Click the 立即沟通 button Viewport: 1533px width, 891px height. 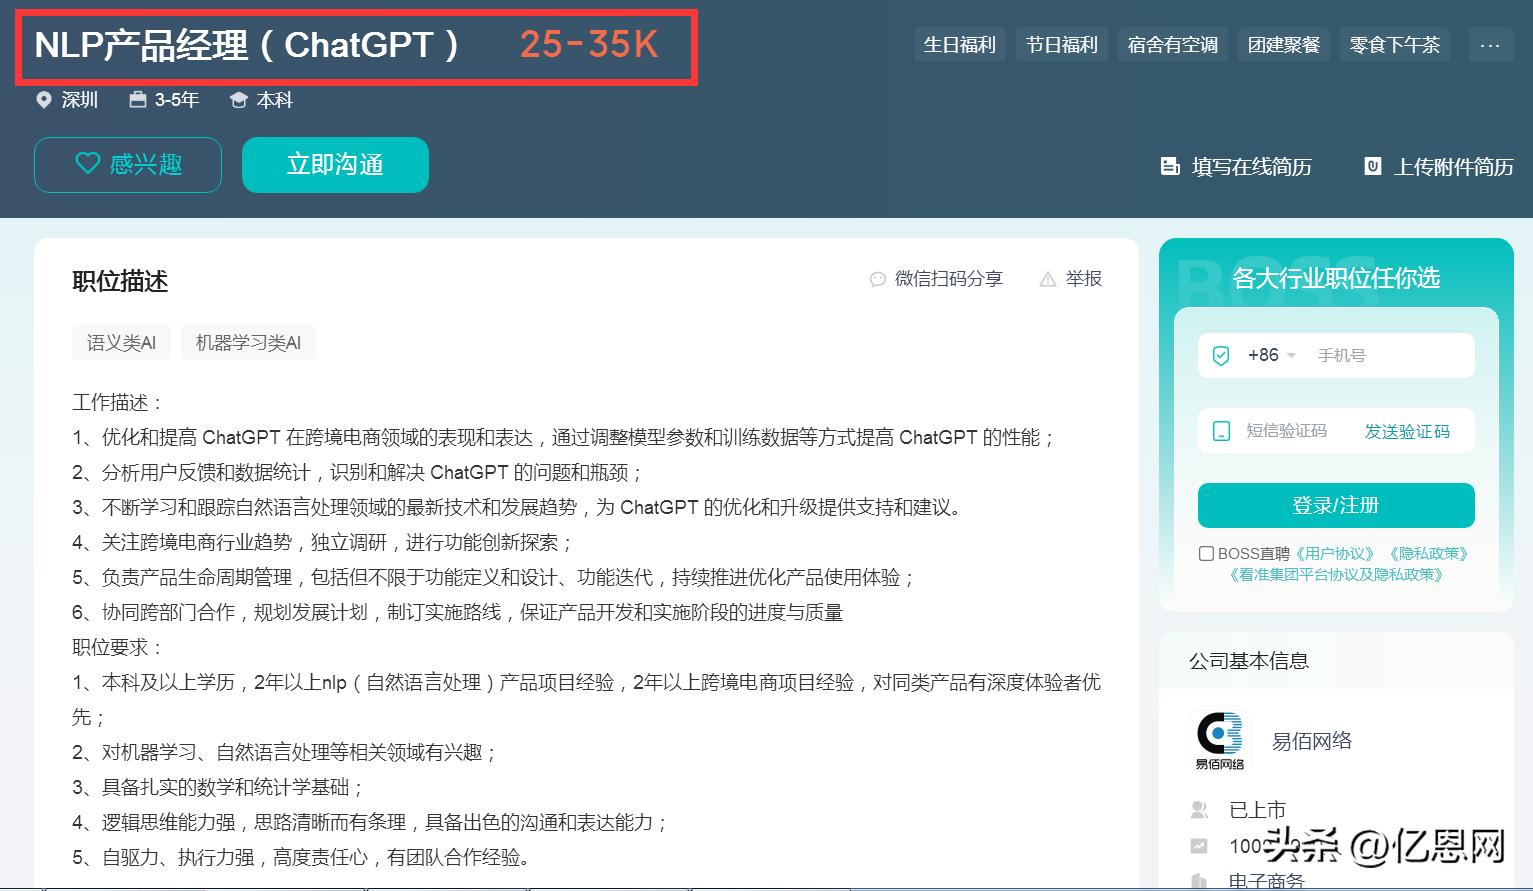coord(335,164)
